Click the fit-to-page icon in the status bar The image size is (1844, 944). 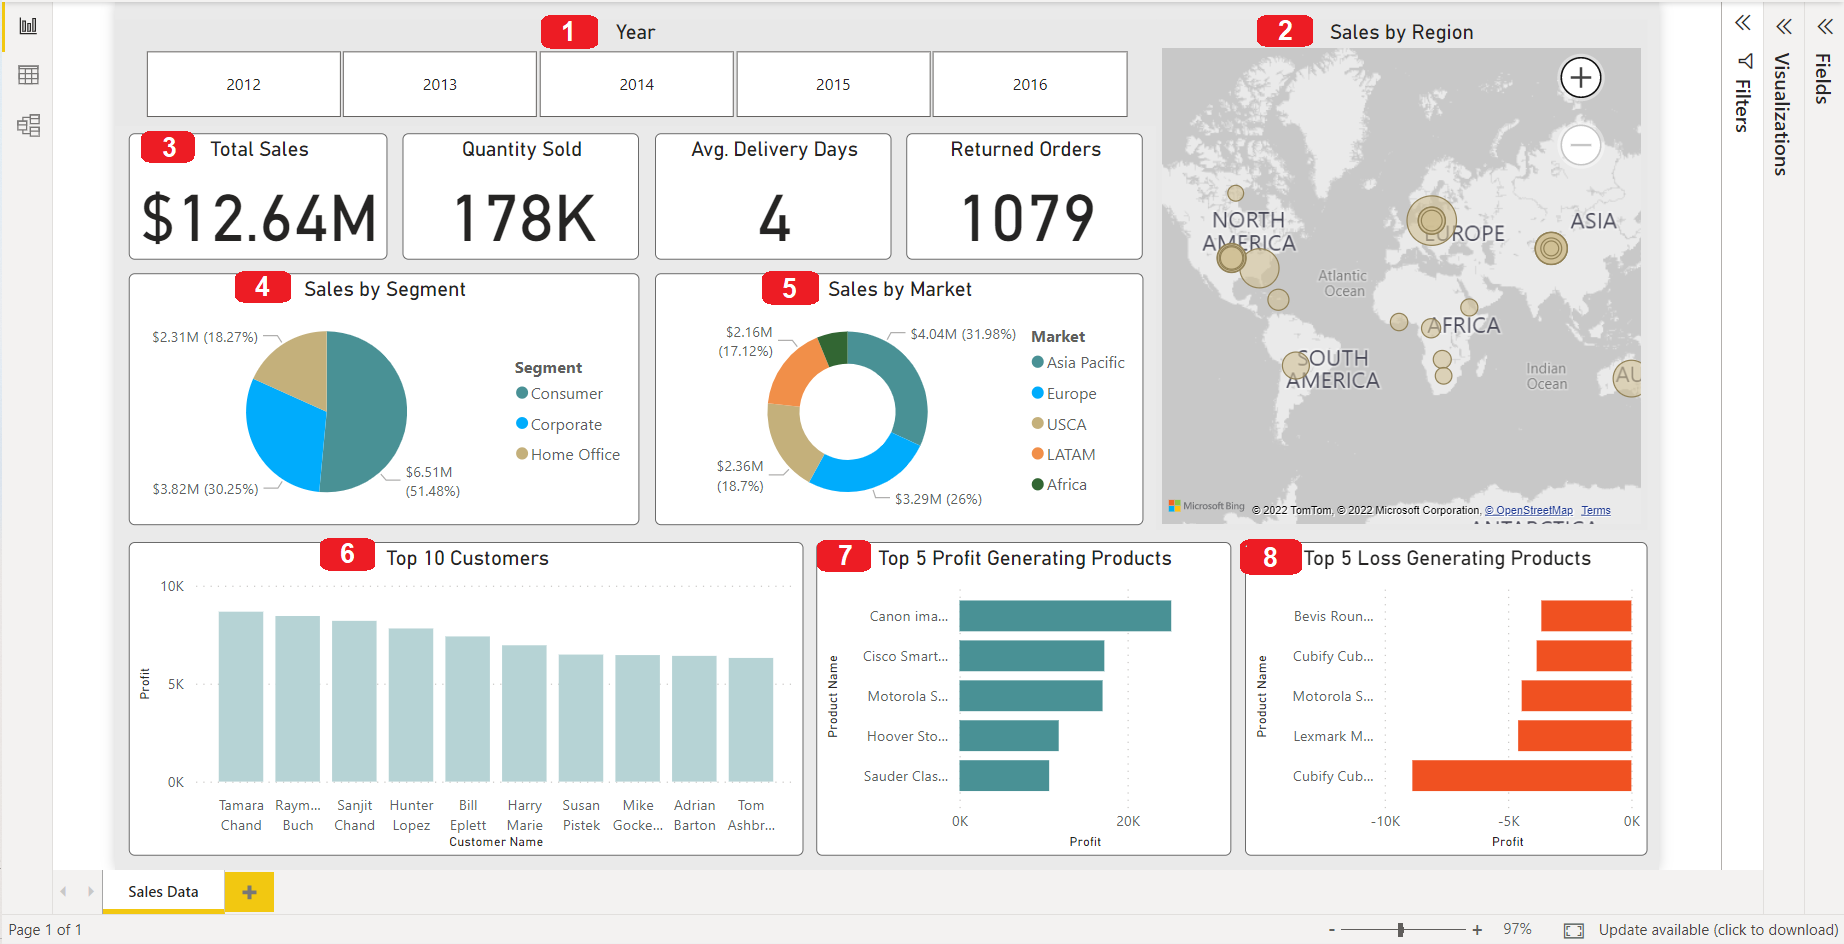point(1574,930)
